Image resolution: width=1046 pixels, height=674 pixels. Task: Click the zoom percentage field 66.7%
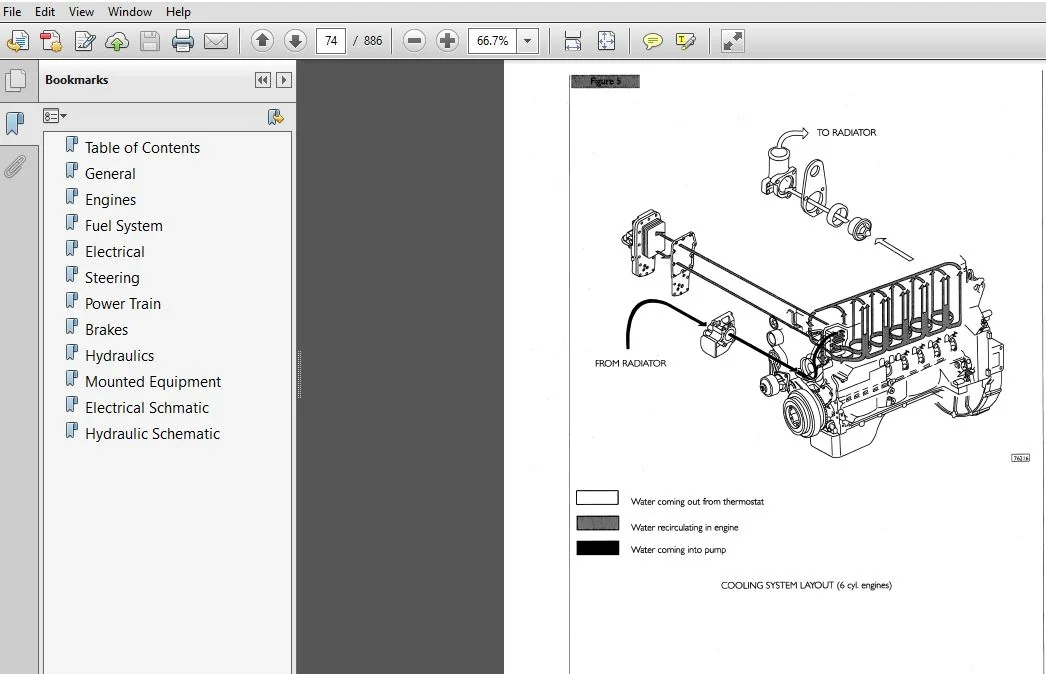(492, 41)
